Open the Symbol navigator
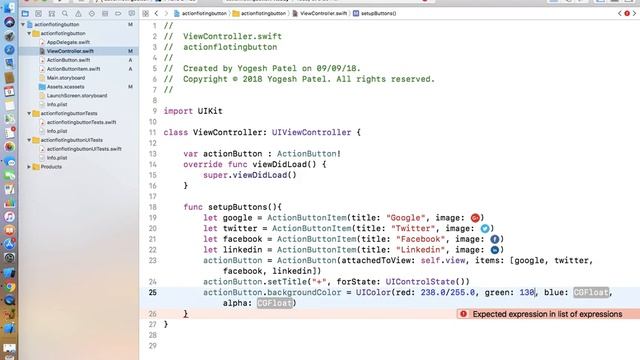This screenshot has height=360, width=640. [x=51, y=13]
